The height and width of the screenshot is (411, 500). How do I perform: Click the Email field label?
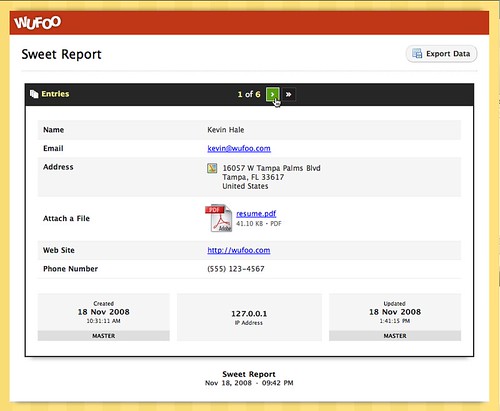pyautogui.click(x=53, y=148)
